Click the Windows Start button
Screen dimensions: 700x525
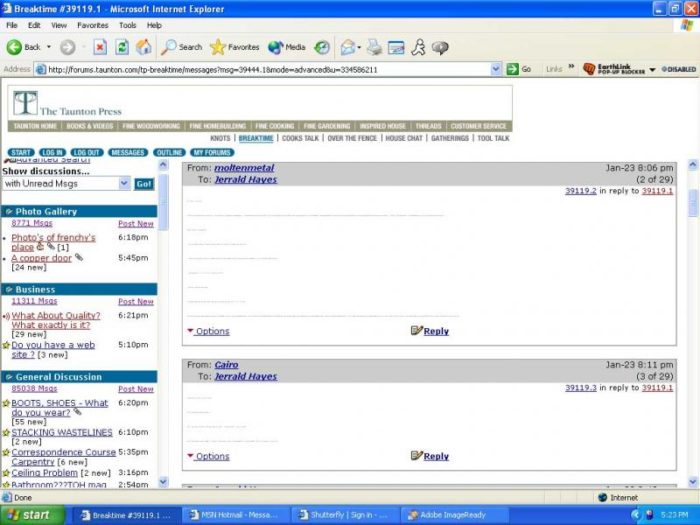coord(32,515)
